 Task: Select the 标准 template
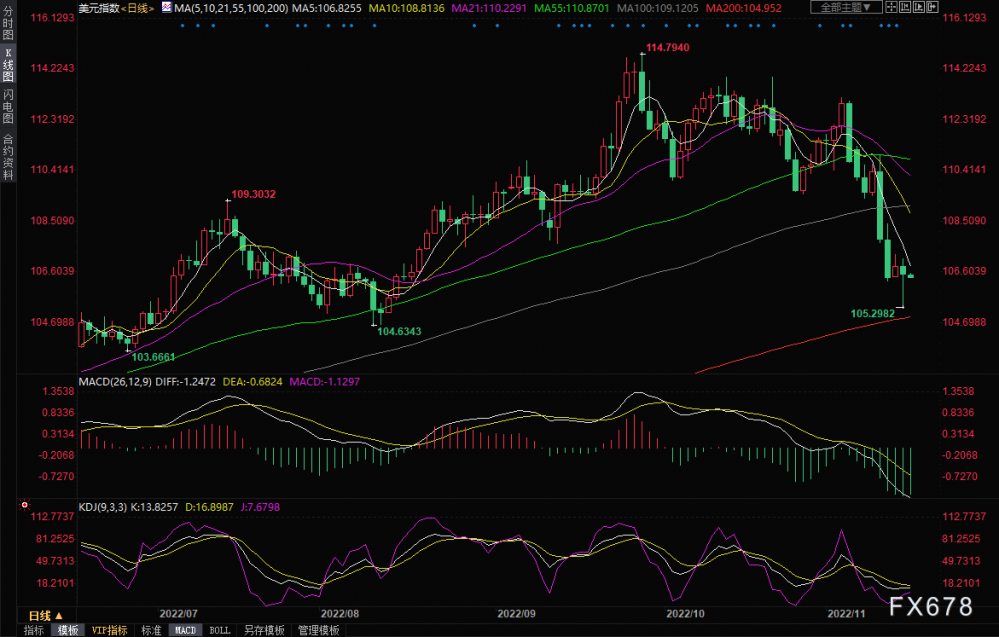pos(151,630)
